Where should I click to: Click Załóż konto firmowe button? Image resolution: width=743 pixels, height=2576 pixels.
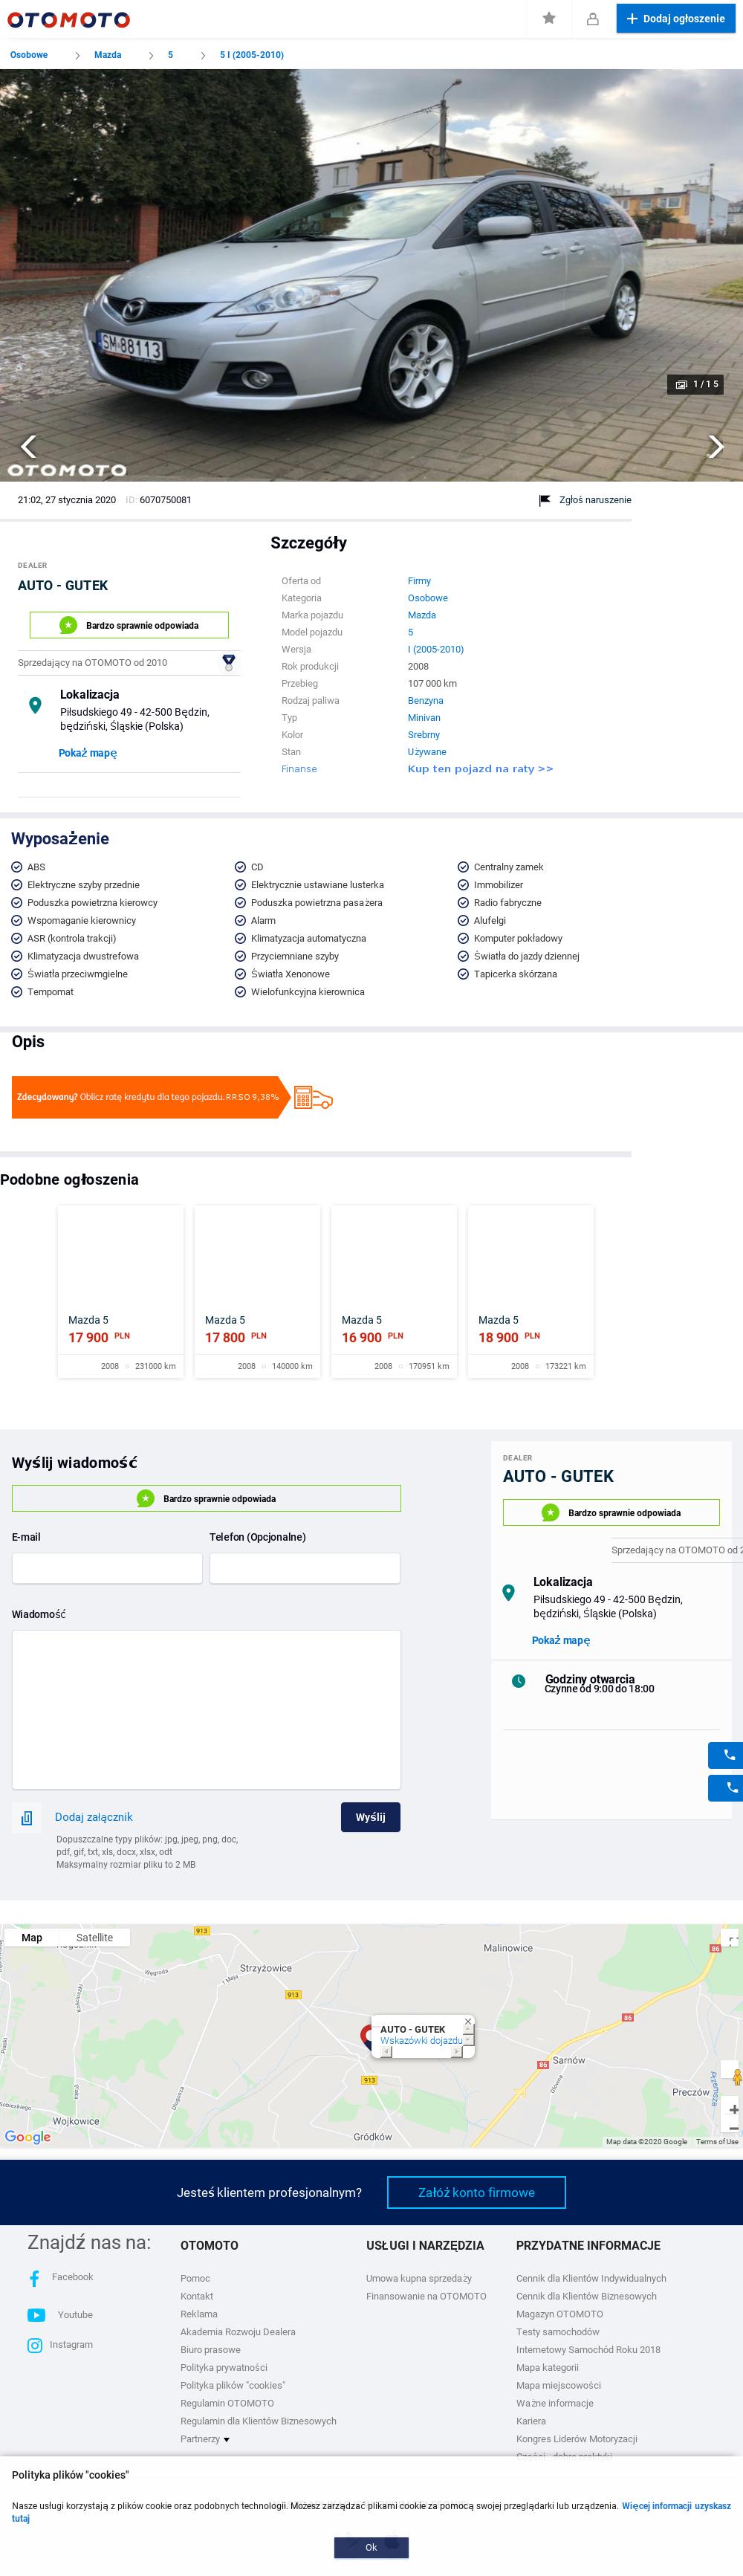[476, 2192]
